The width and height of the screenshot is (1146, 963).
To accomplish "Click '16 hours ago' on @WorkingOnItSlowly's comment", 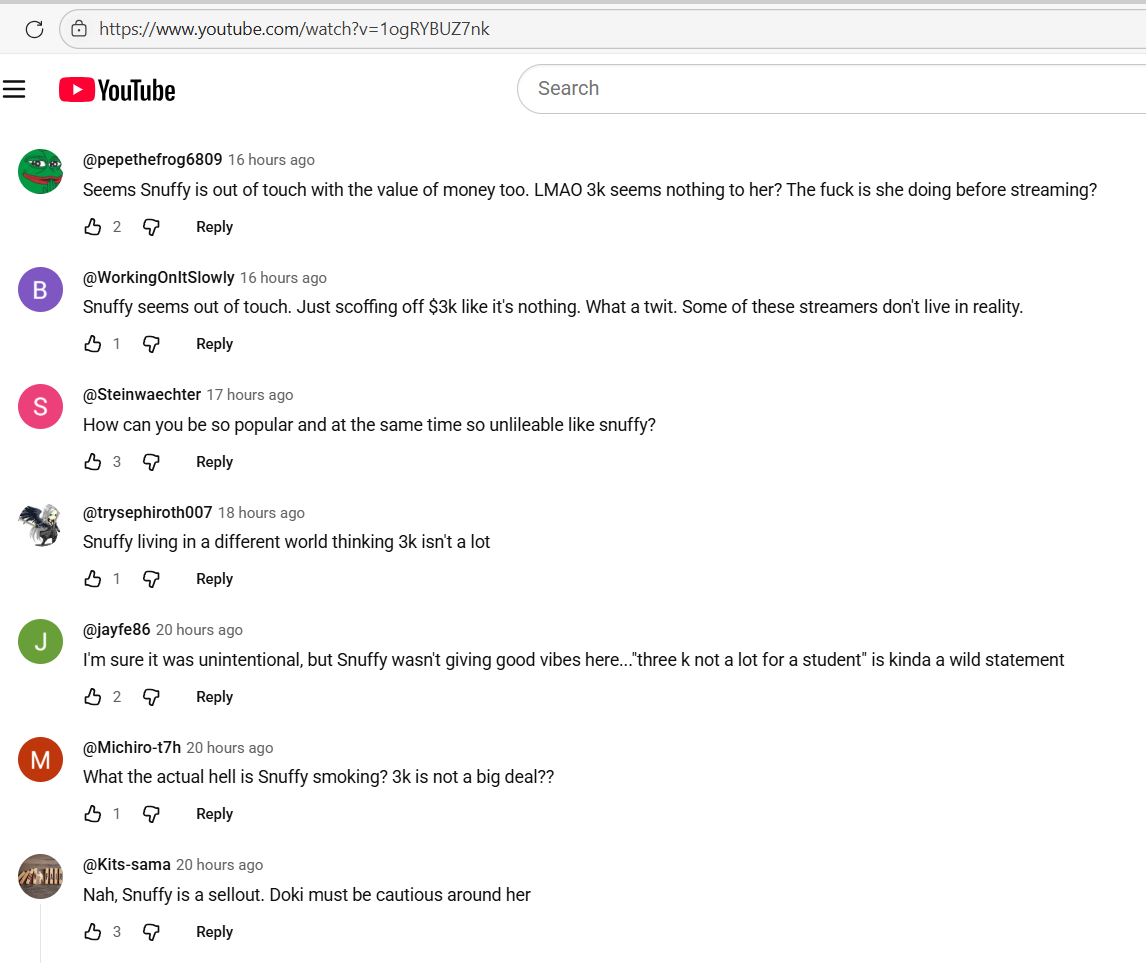I will click(x=284, y=278).
